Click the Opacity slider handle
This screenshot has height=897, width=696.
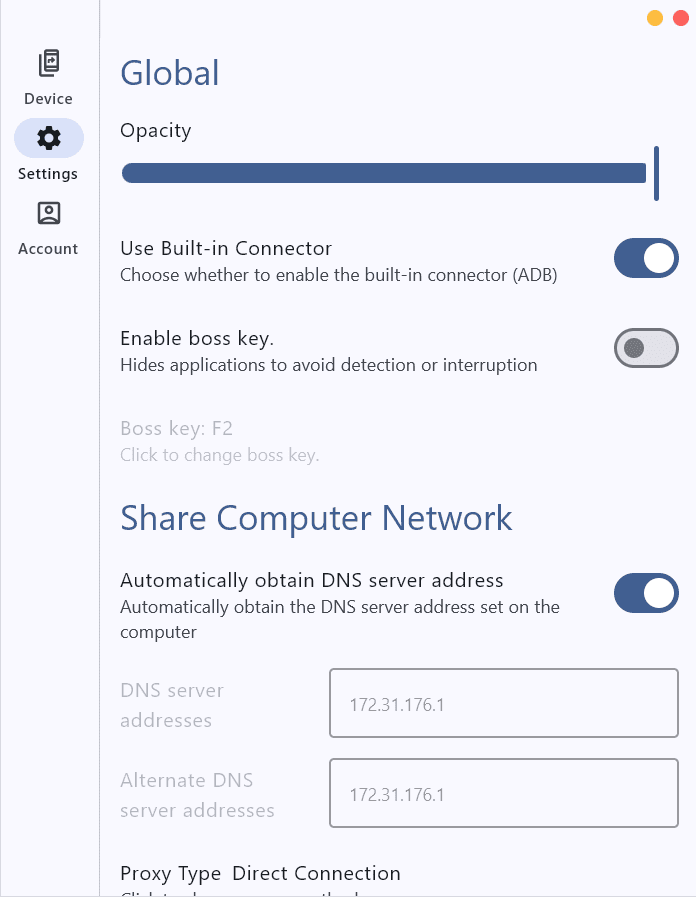click(x=656, y=174)
